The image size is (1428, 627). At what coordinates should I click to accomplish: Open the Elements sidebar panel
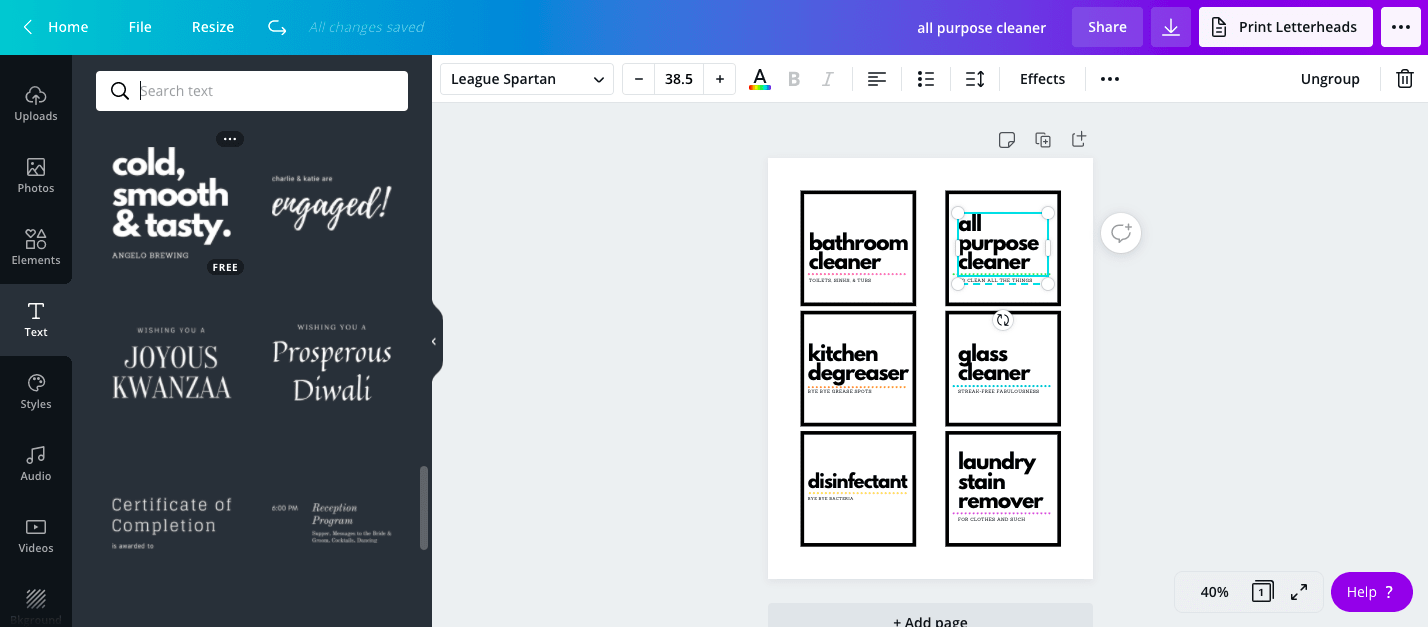click(36, 247)
